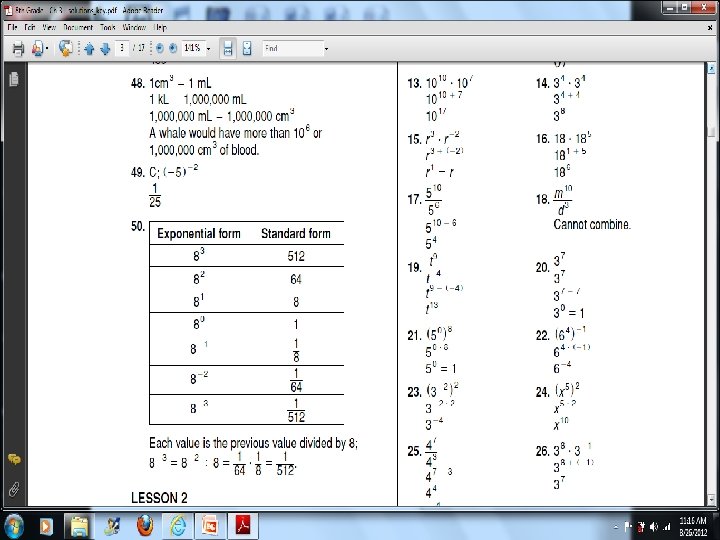Go to next page with down arrow

(x=105, y=48)
